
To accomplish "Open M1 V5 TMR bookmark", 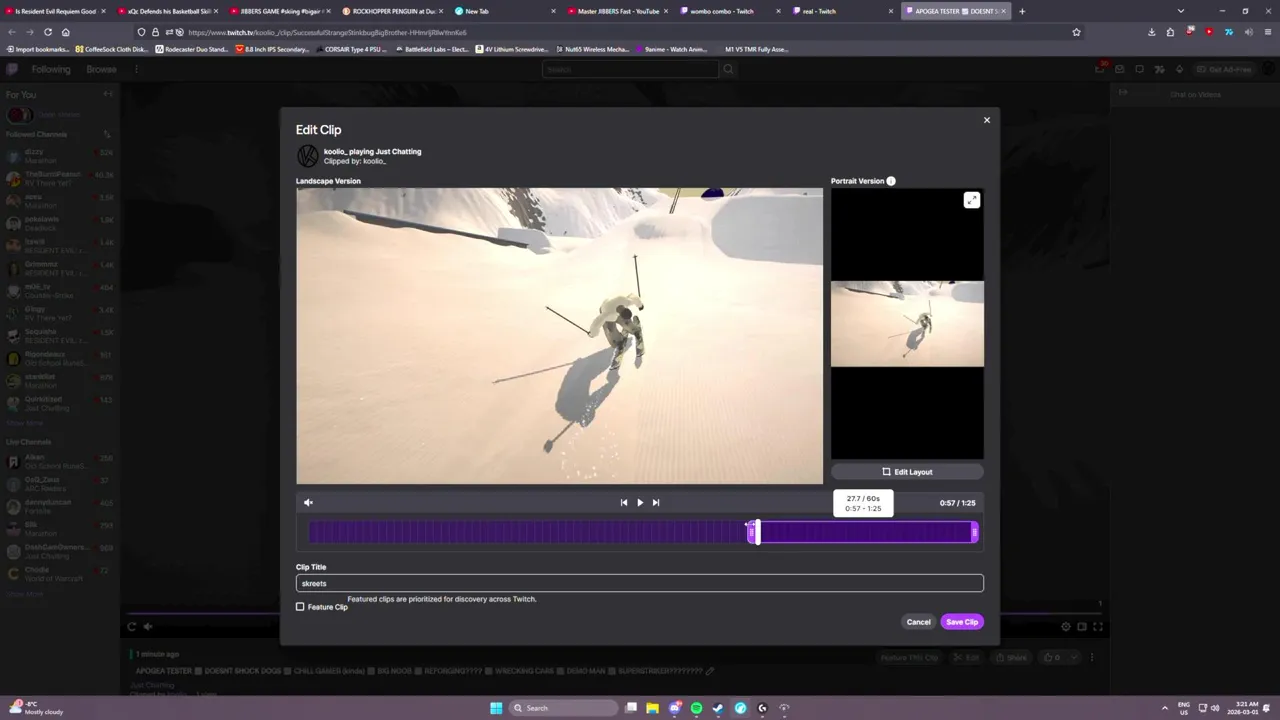I will tap(756, 49).
